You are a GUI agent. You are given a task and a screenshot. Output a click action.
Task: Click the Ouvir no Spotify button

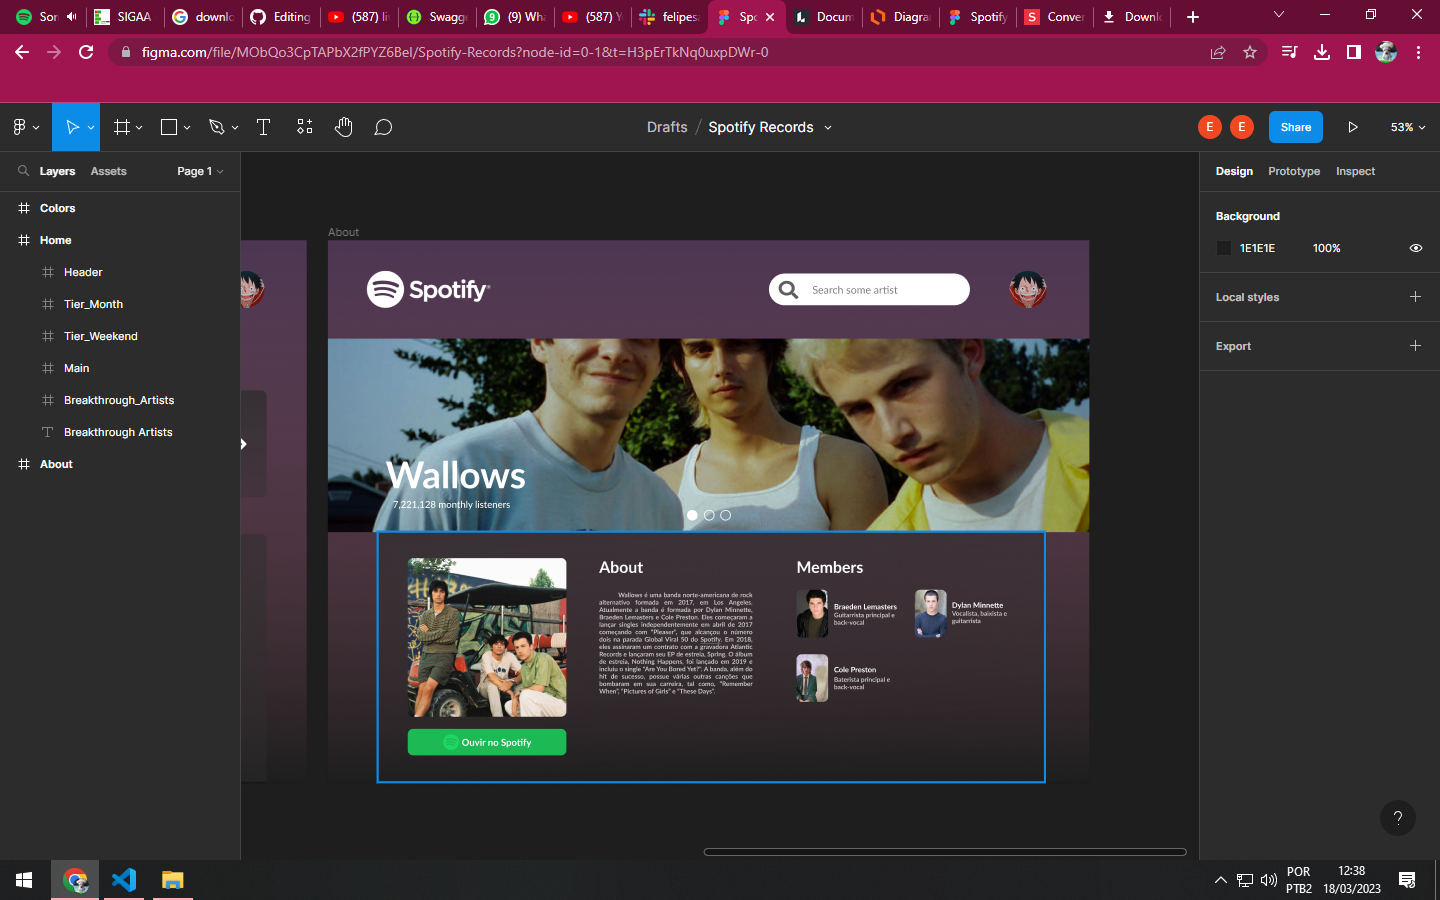point(486,742)
